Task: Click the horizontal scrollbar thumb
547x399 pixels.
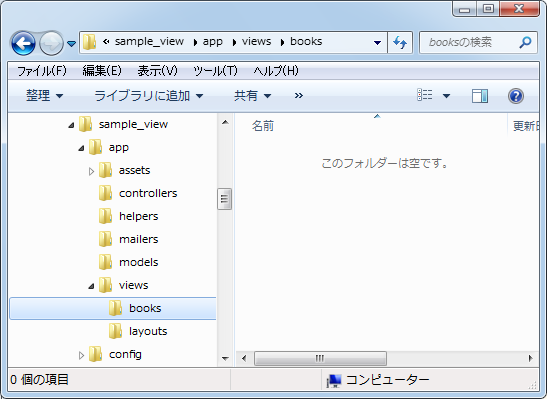Action: 320,358
